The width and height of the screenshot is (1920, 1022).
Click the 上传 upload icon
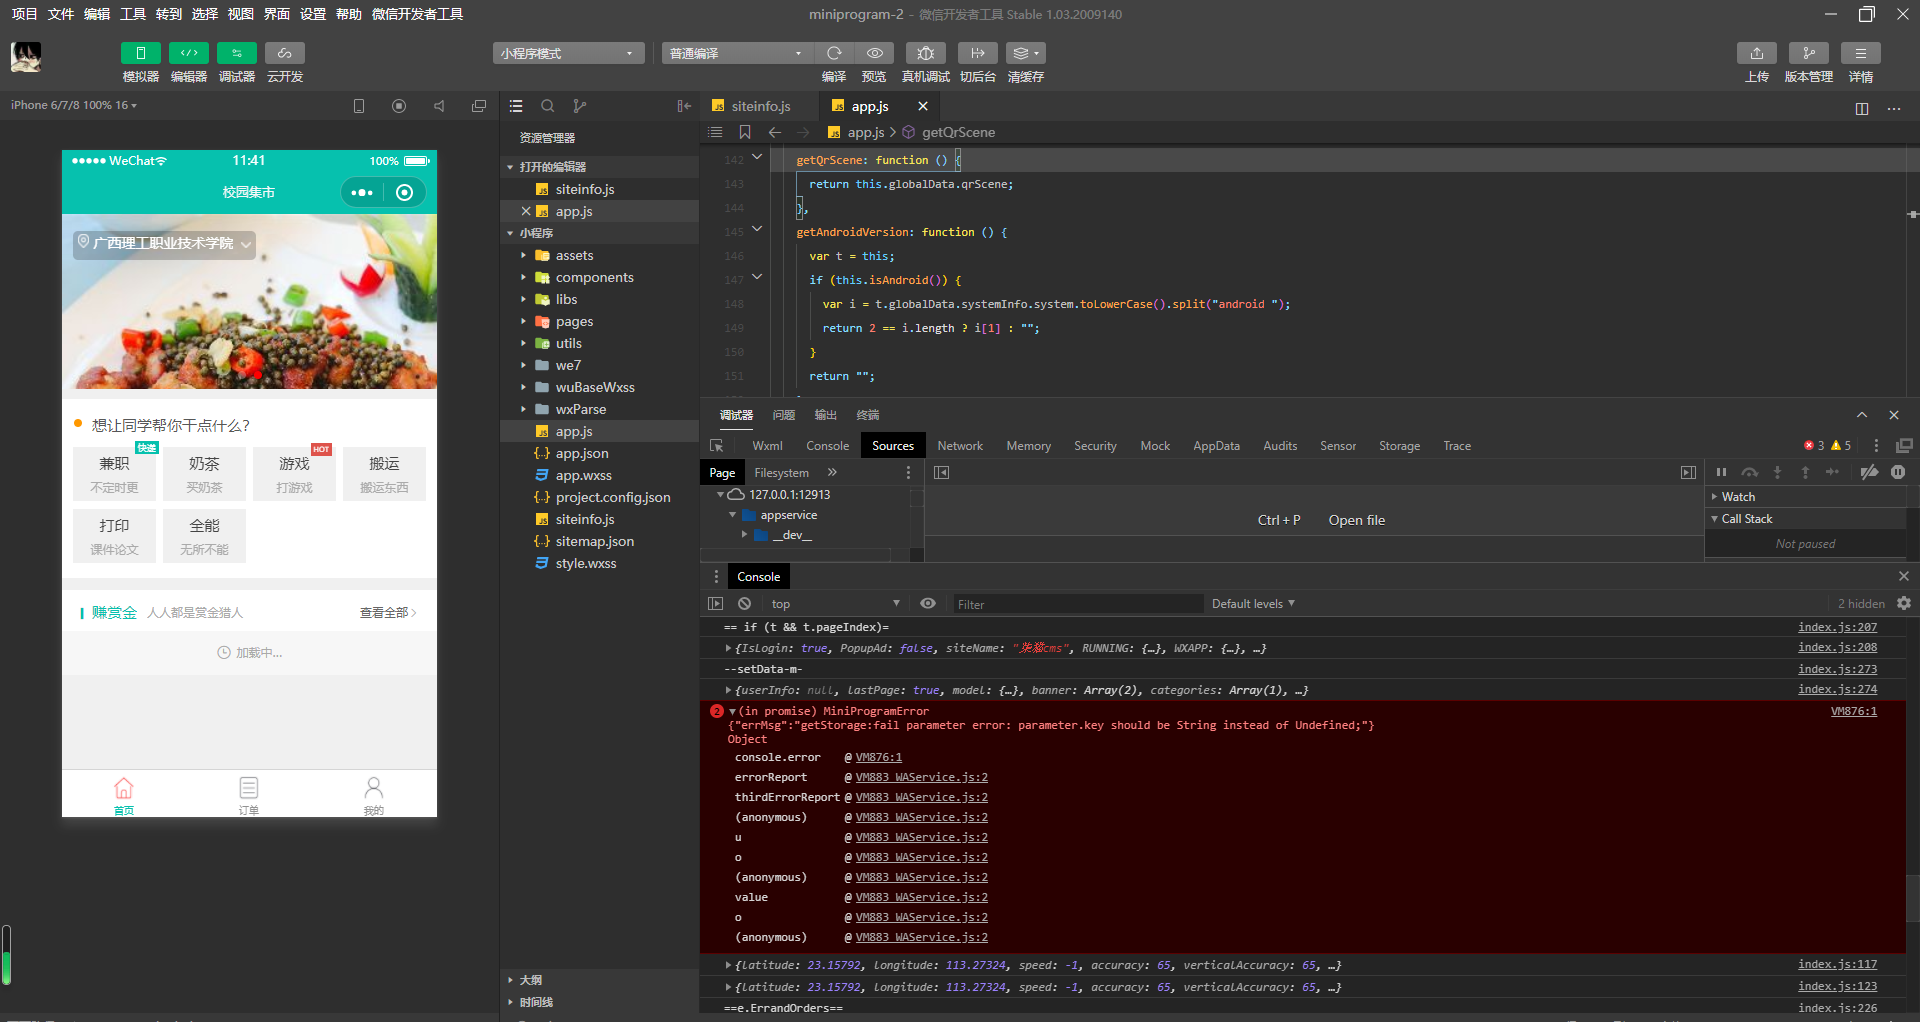pyautogui.click(x=1757, y=53)
